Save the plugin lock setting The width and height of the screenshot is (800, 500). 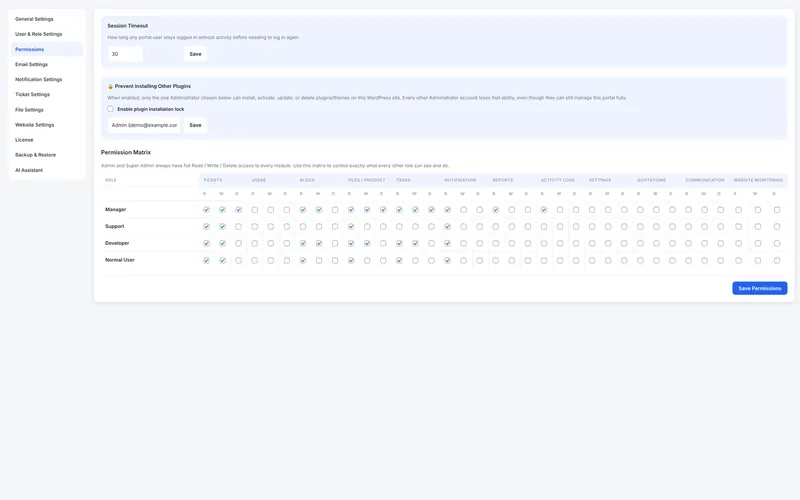click(195, 125)
